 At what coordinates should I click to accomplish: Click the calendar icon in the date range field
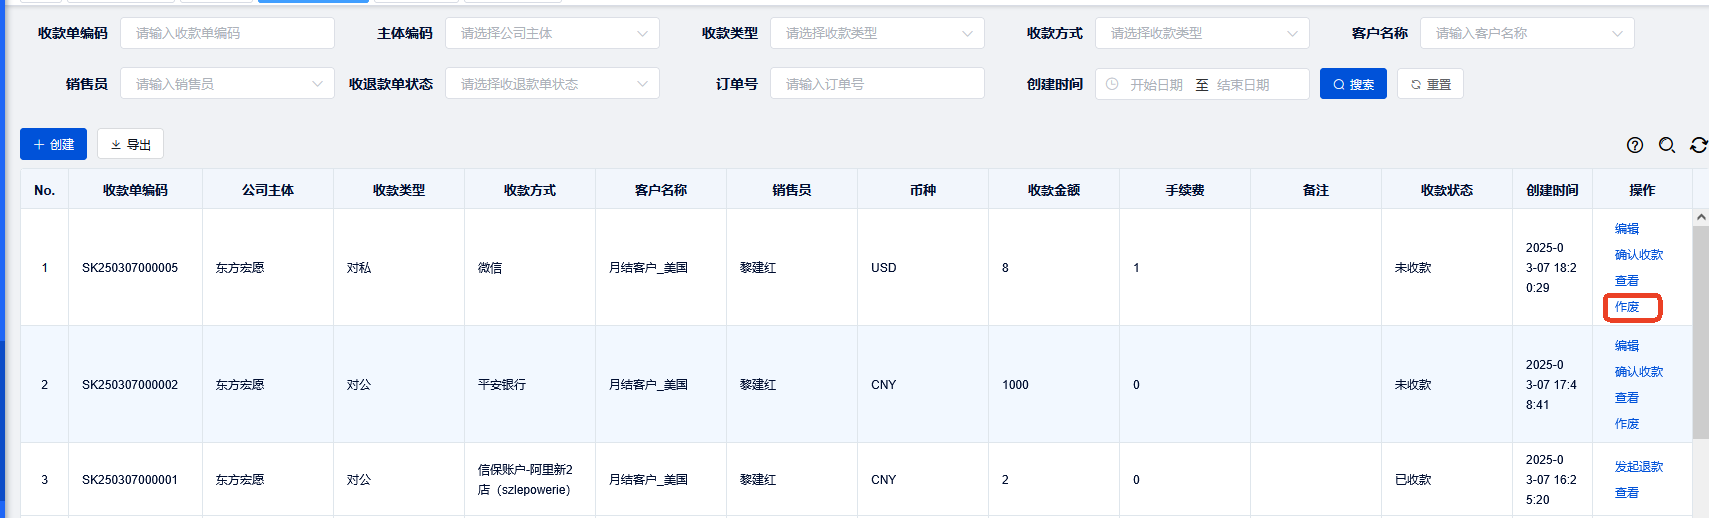1112,85
